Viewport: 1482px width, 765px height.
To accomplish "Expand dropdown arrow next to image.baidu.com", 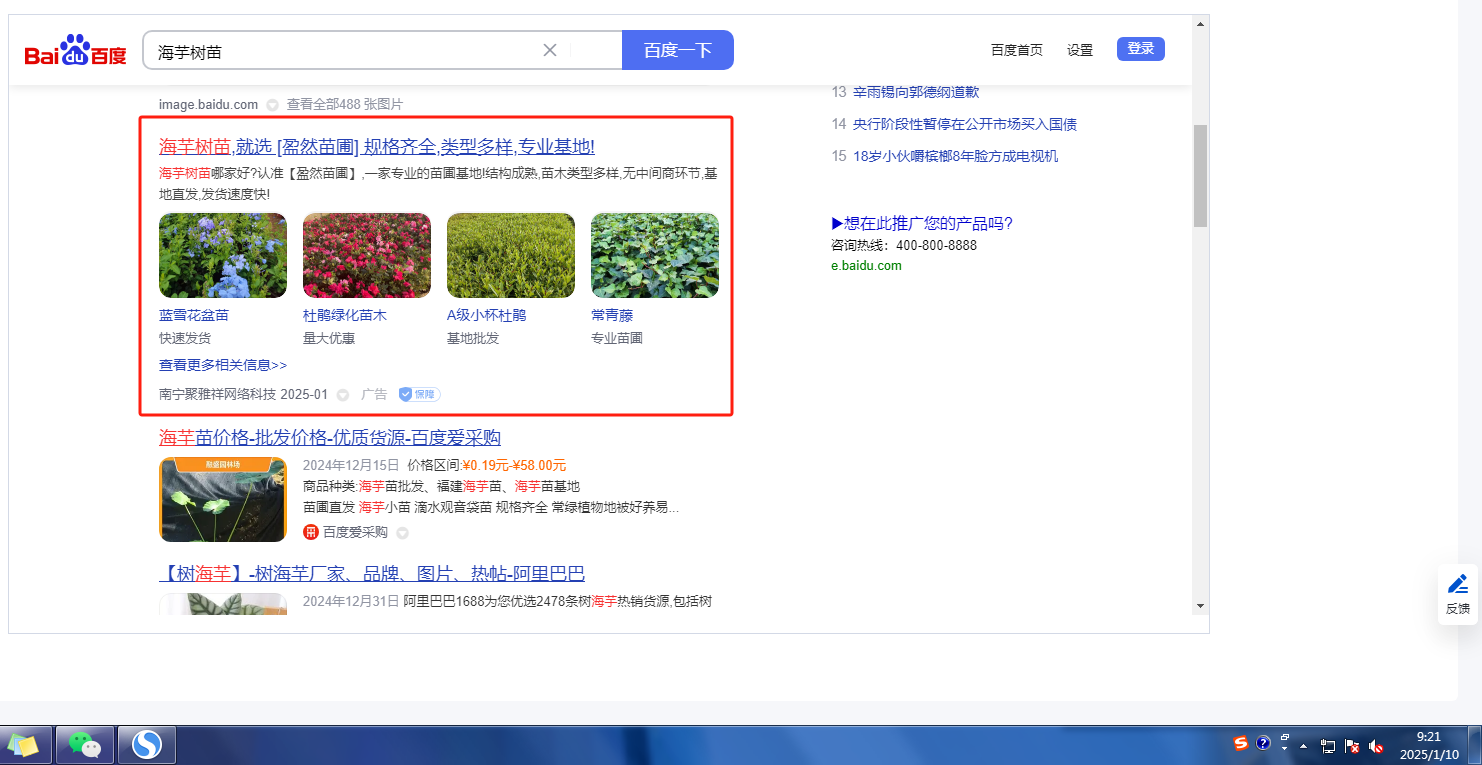I will [x=272, y=105].
